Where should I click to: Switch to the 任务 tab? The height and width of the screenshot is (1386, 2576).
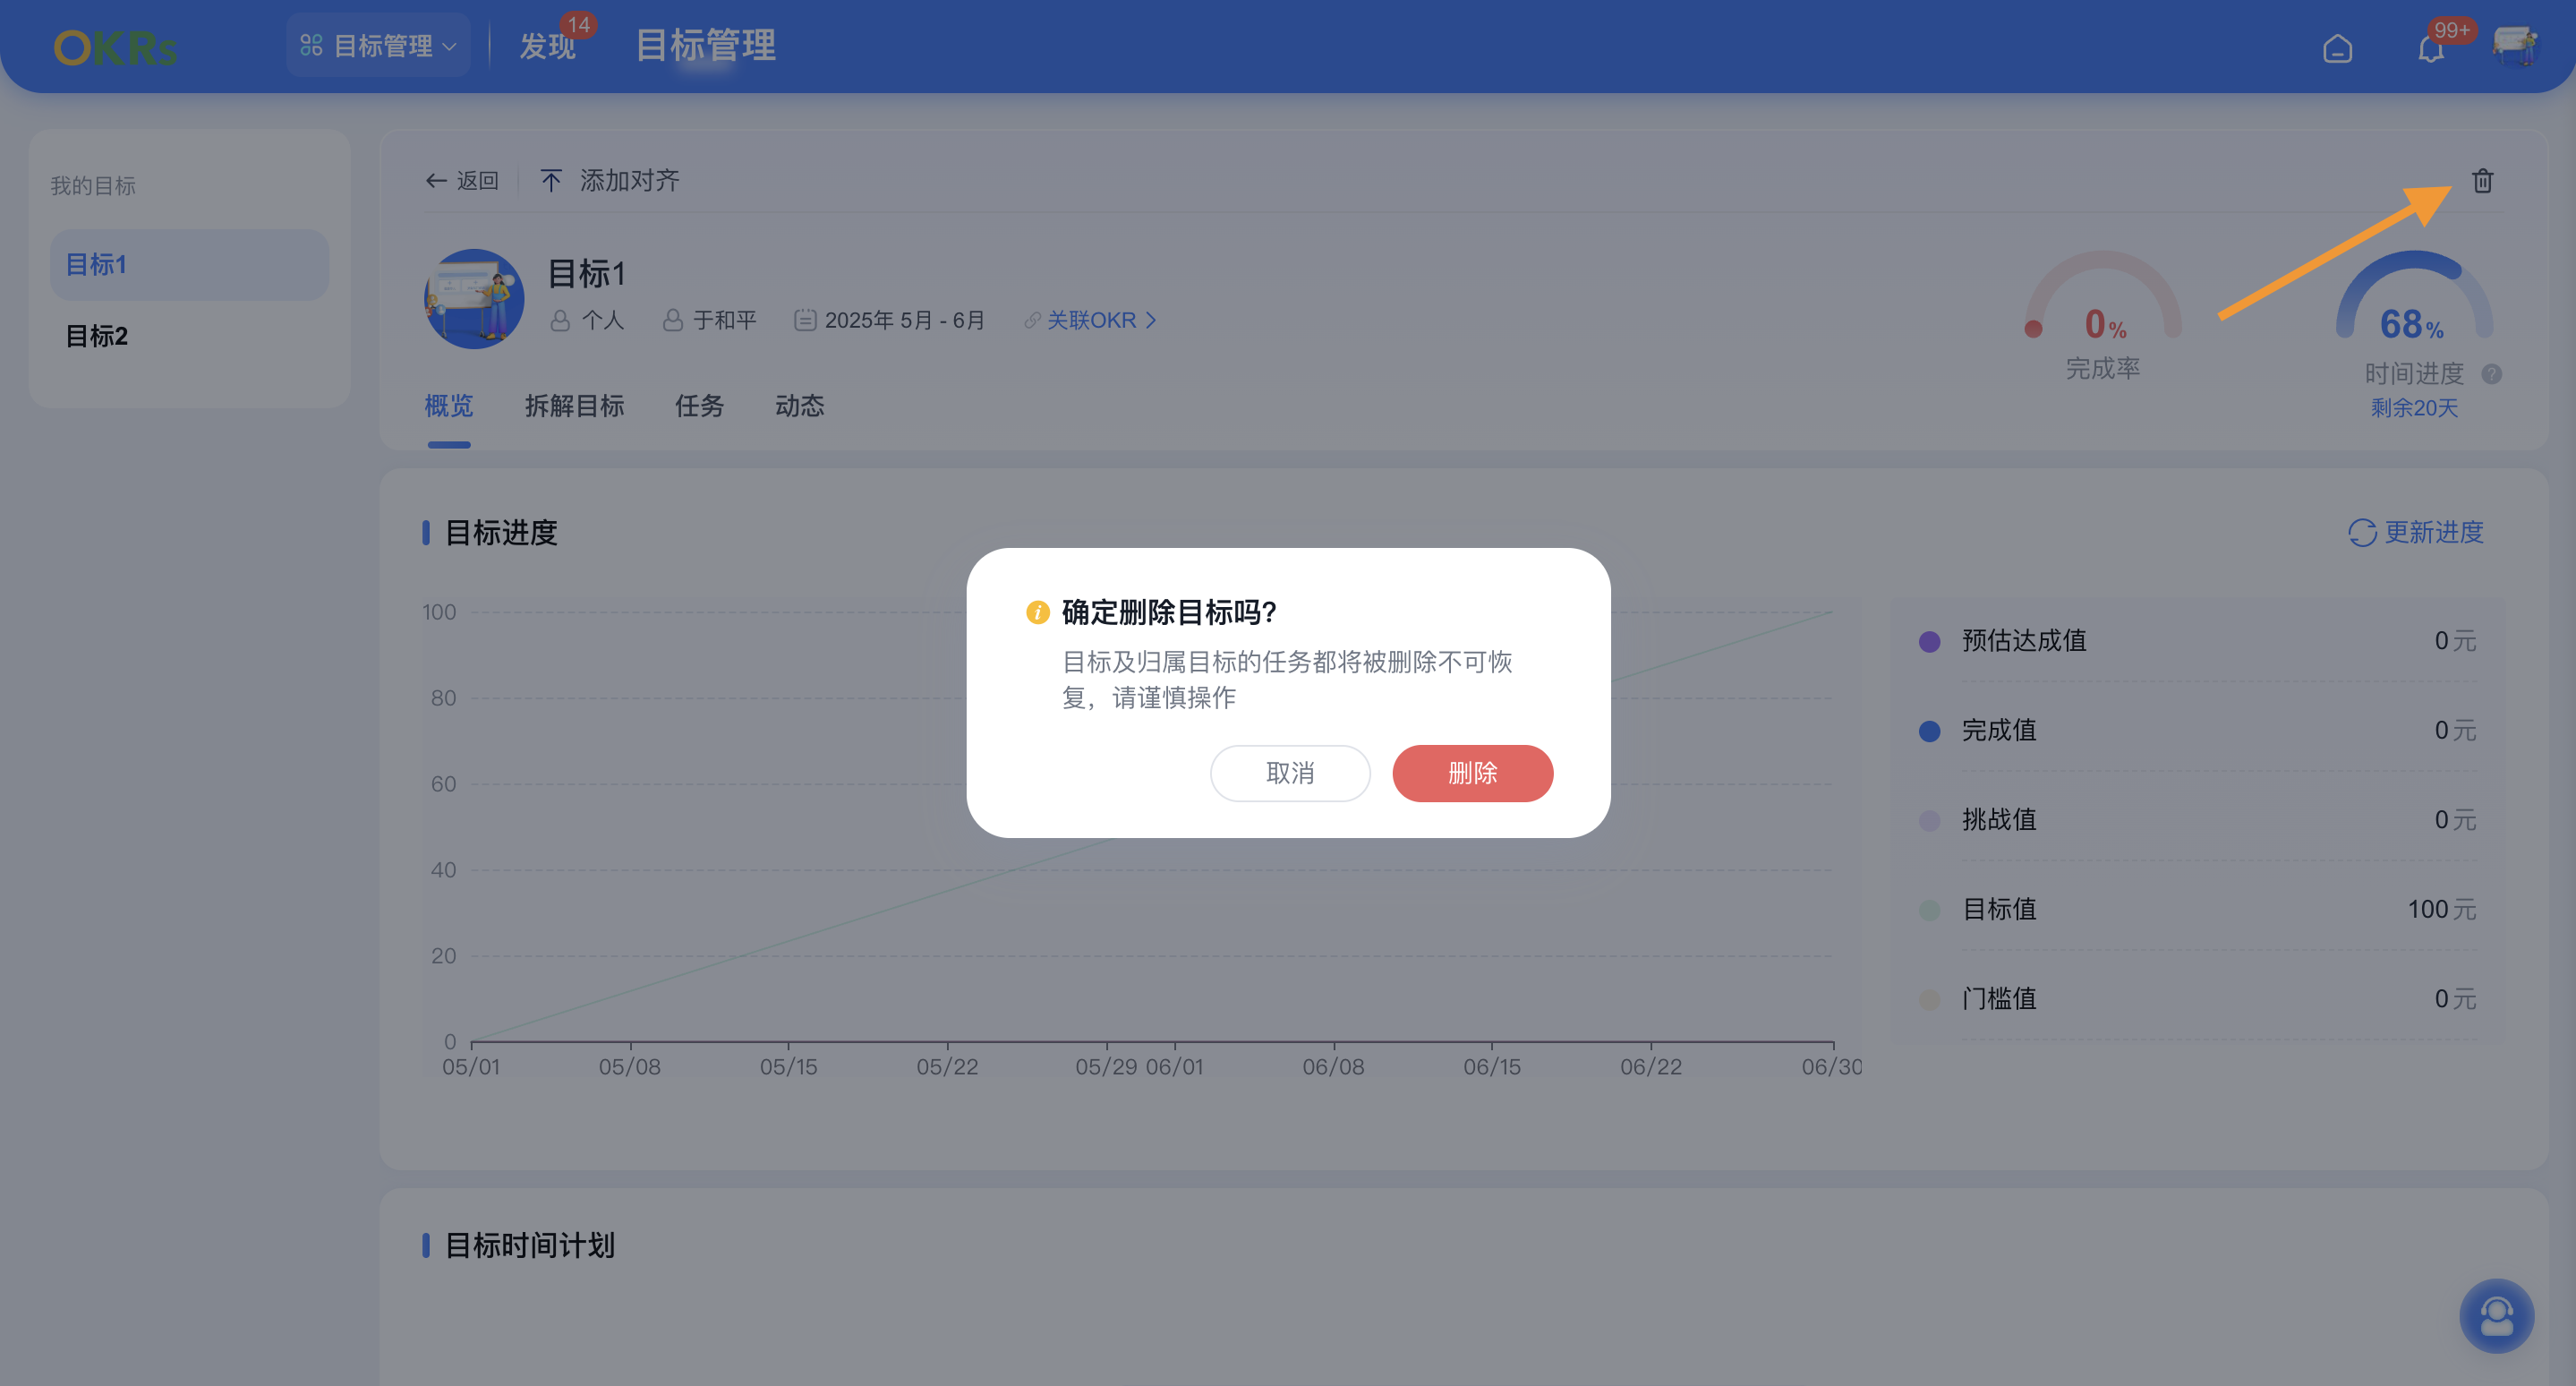pyautogui.click(x=699, y=407)
